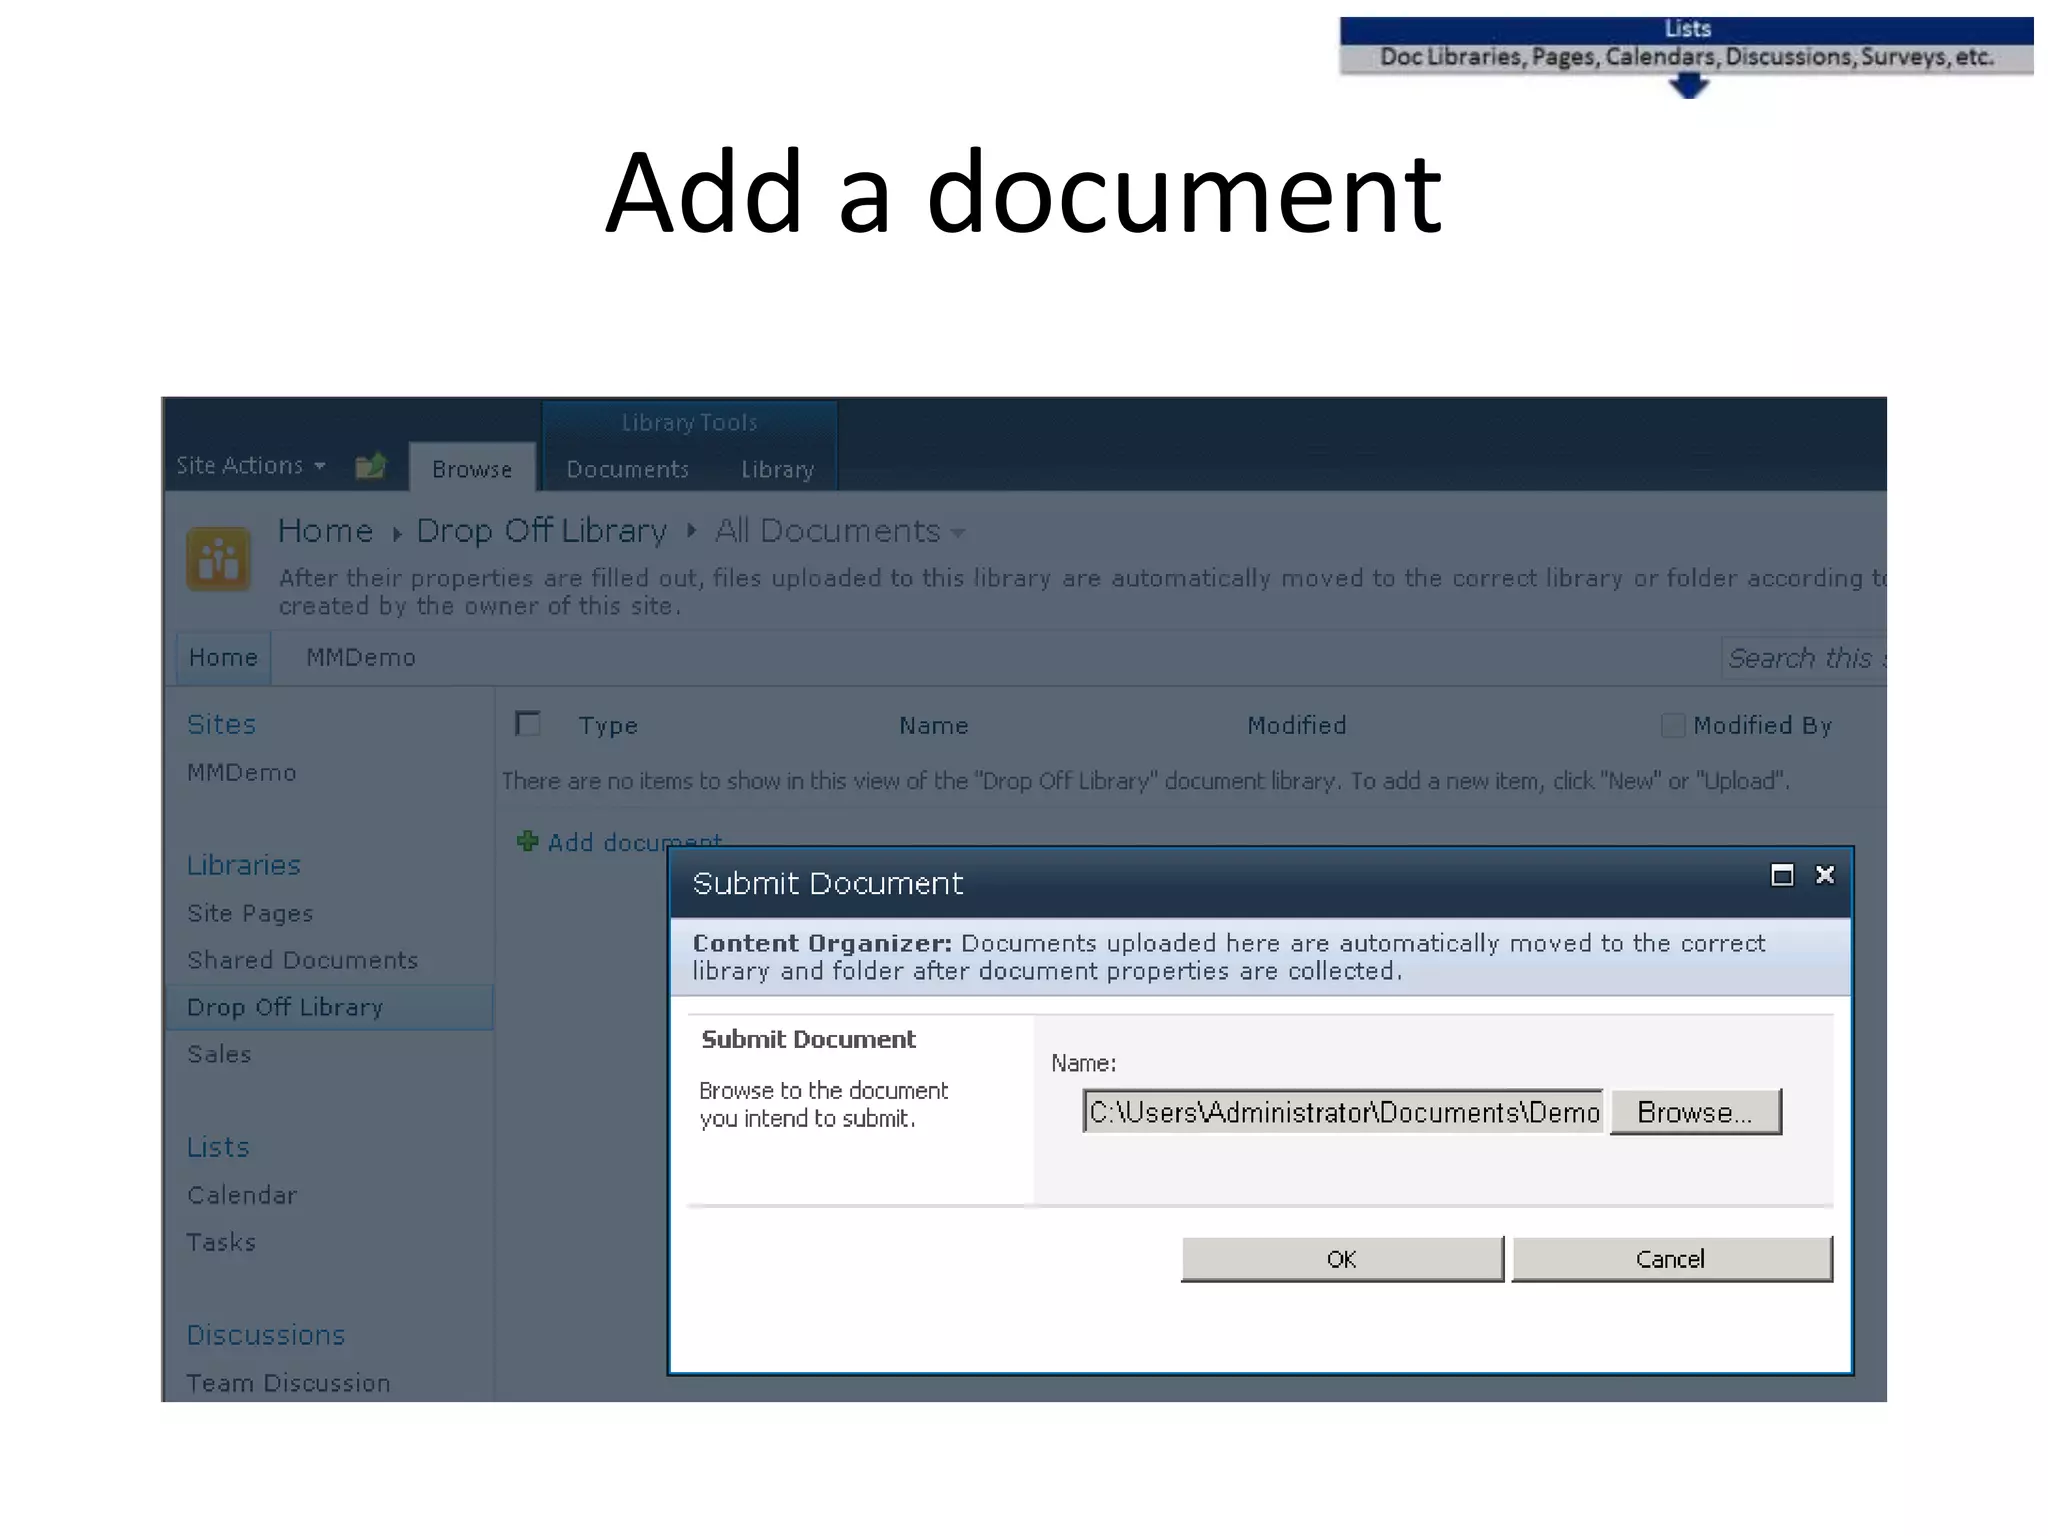Open Site Pages library
The width and height of the screenshot is (2048, 1536).
(x=250, y=913)
